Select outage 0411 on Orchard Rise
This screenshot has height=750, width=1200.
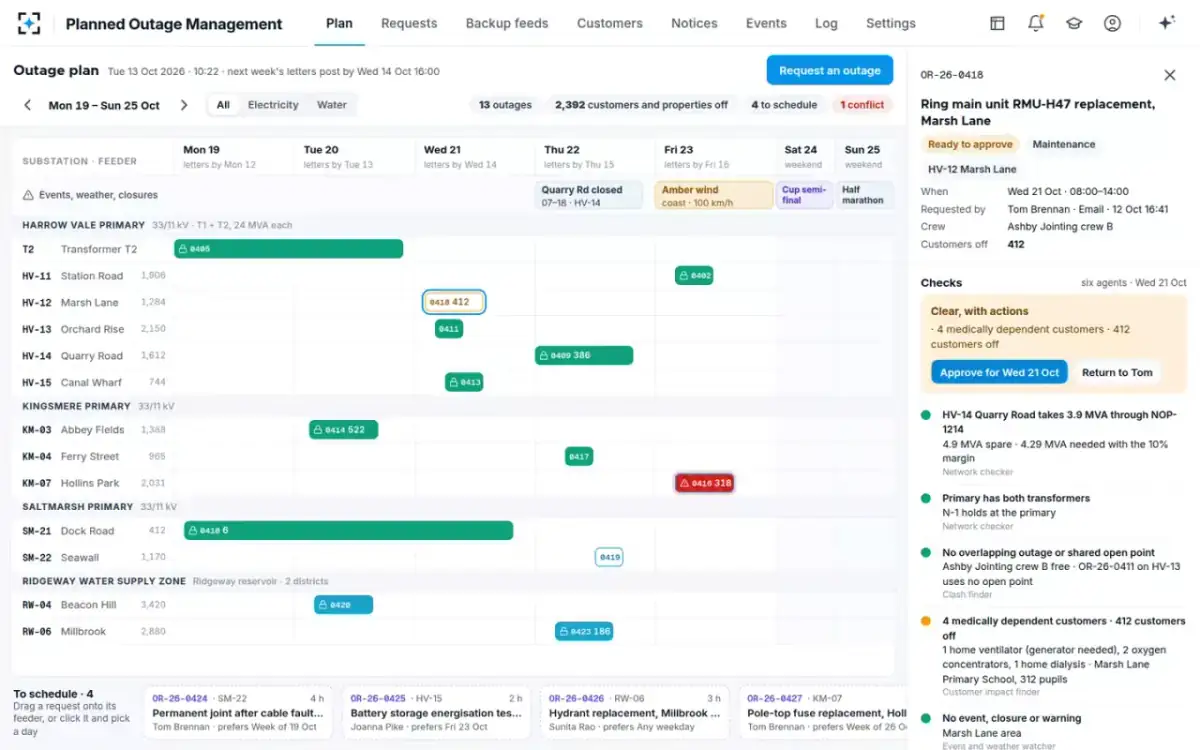coord(449,328)
